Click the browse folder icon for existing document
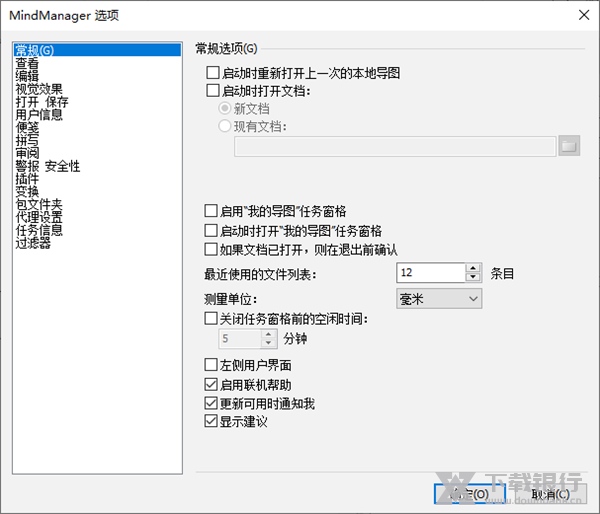Image resolution: width=600 pixels, height=514 pixels. click(x=569, y=145)
